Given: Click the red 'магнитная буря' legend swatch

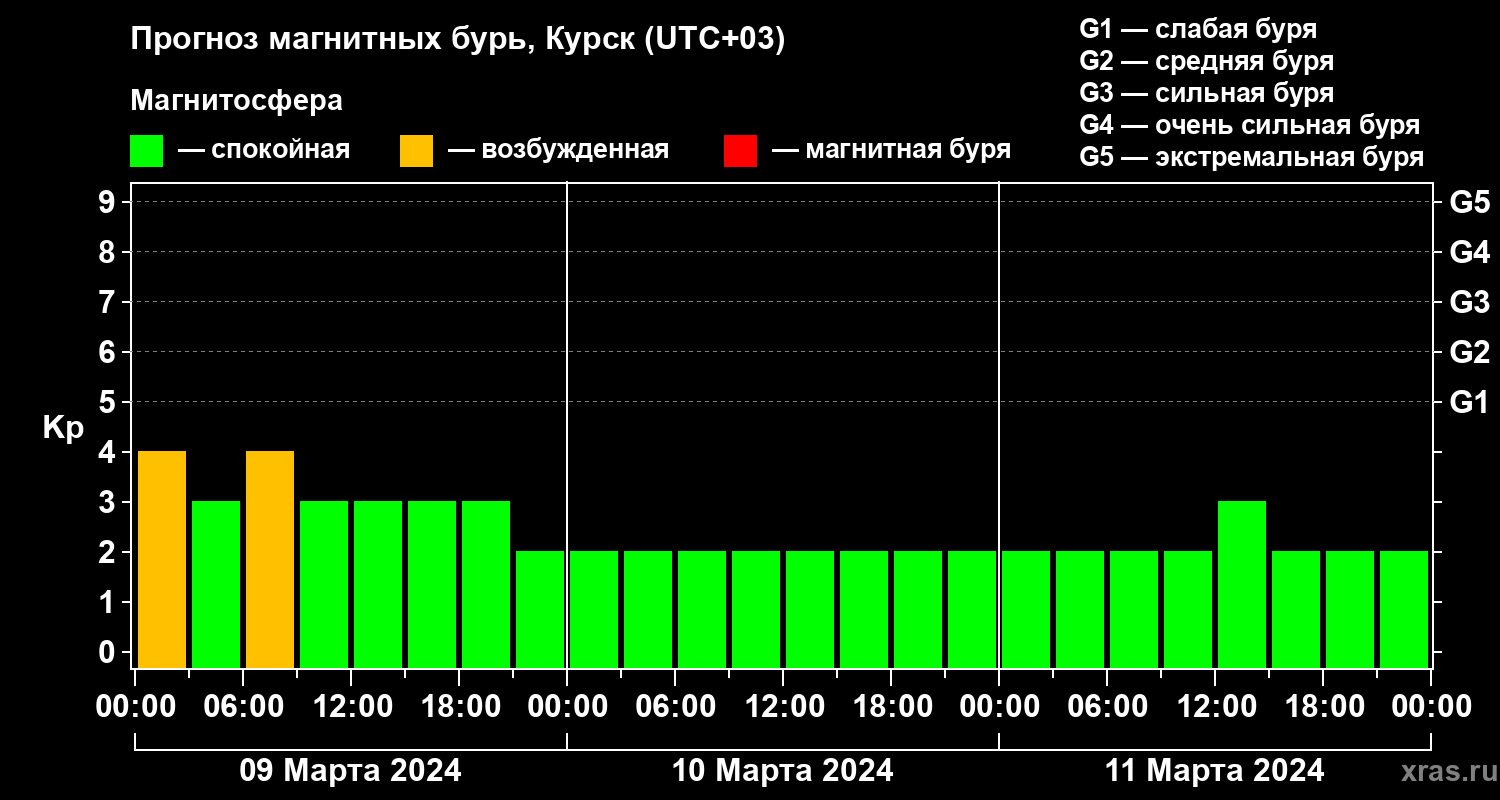Looking at the screenshot, I should click(740, 151).
